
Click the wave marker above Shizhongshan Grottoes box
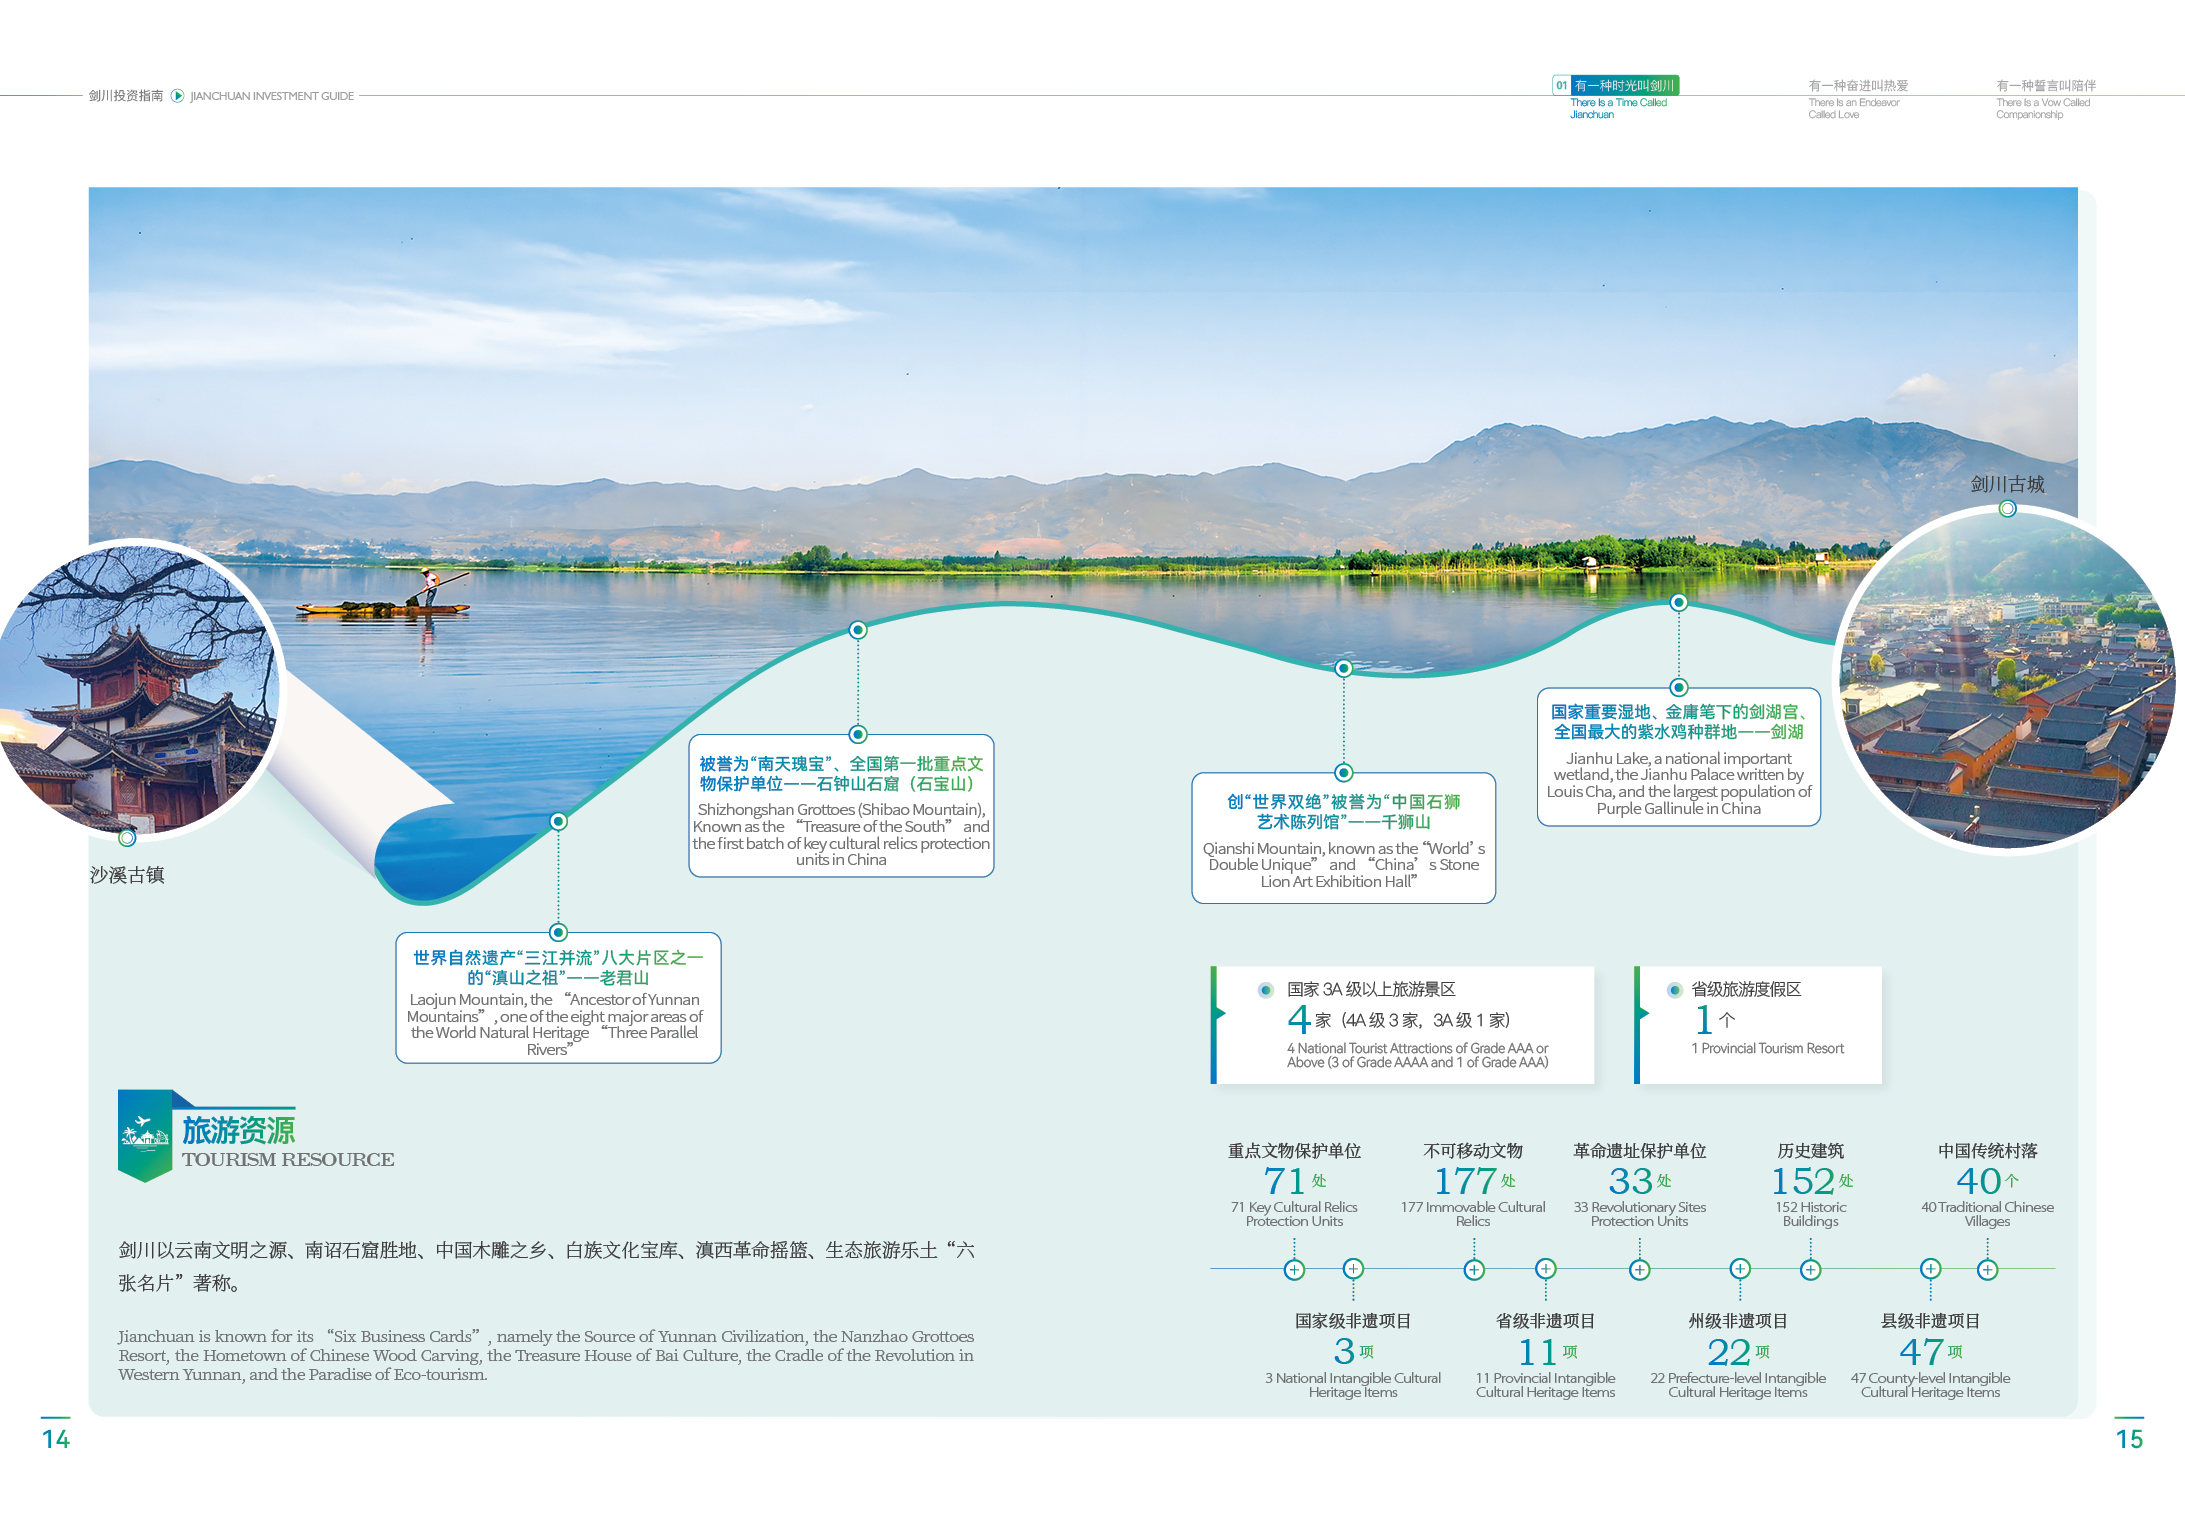[x=858, y=630]
